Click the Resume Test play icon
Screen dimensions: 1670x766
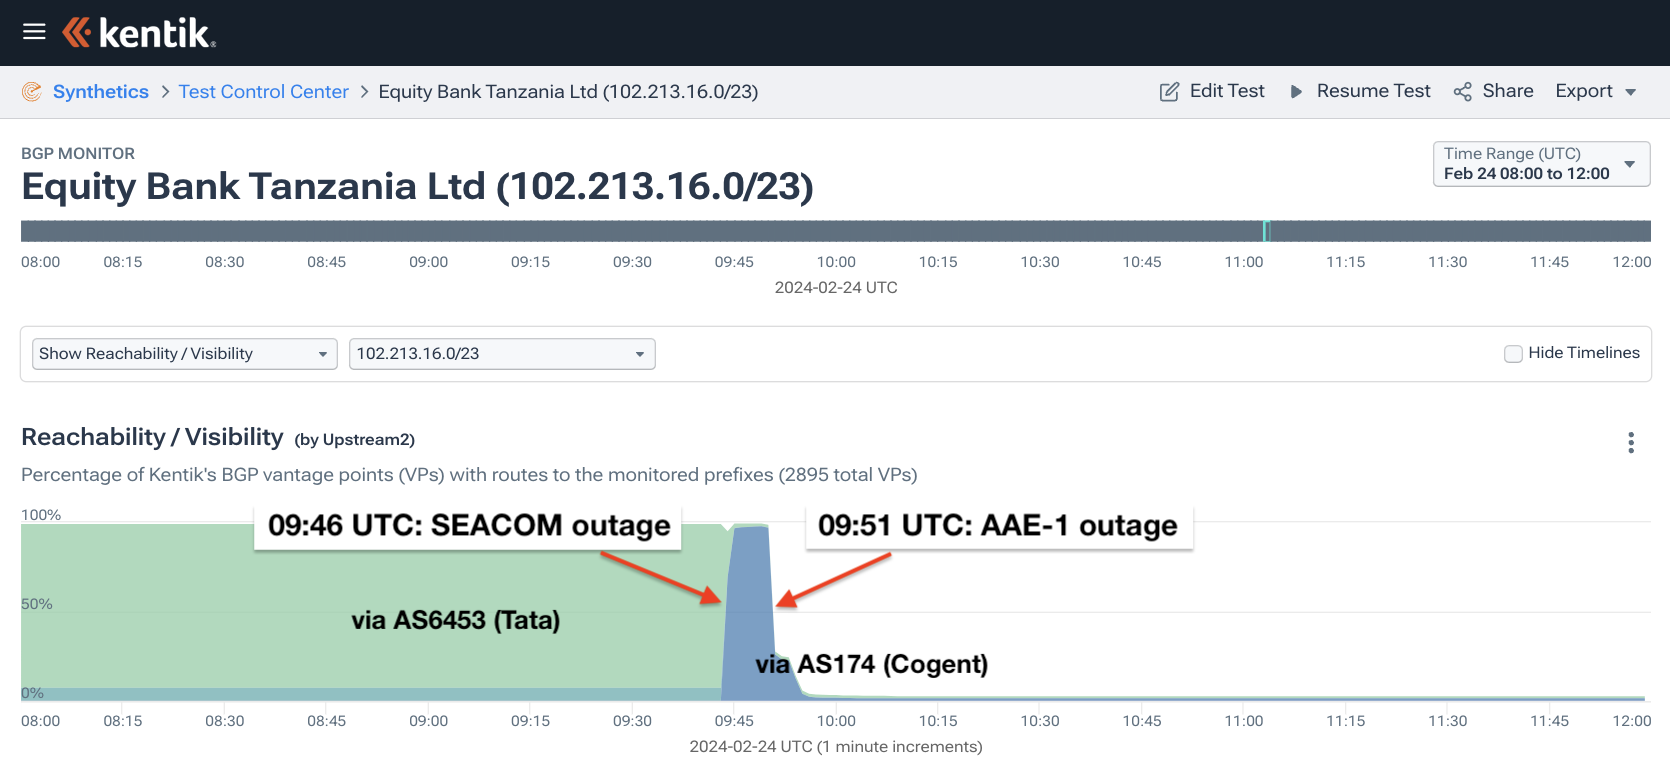click(x=1296, y=92)
